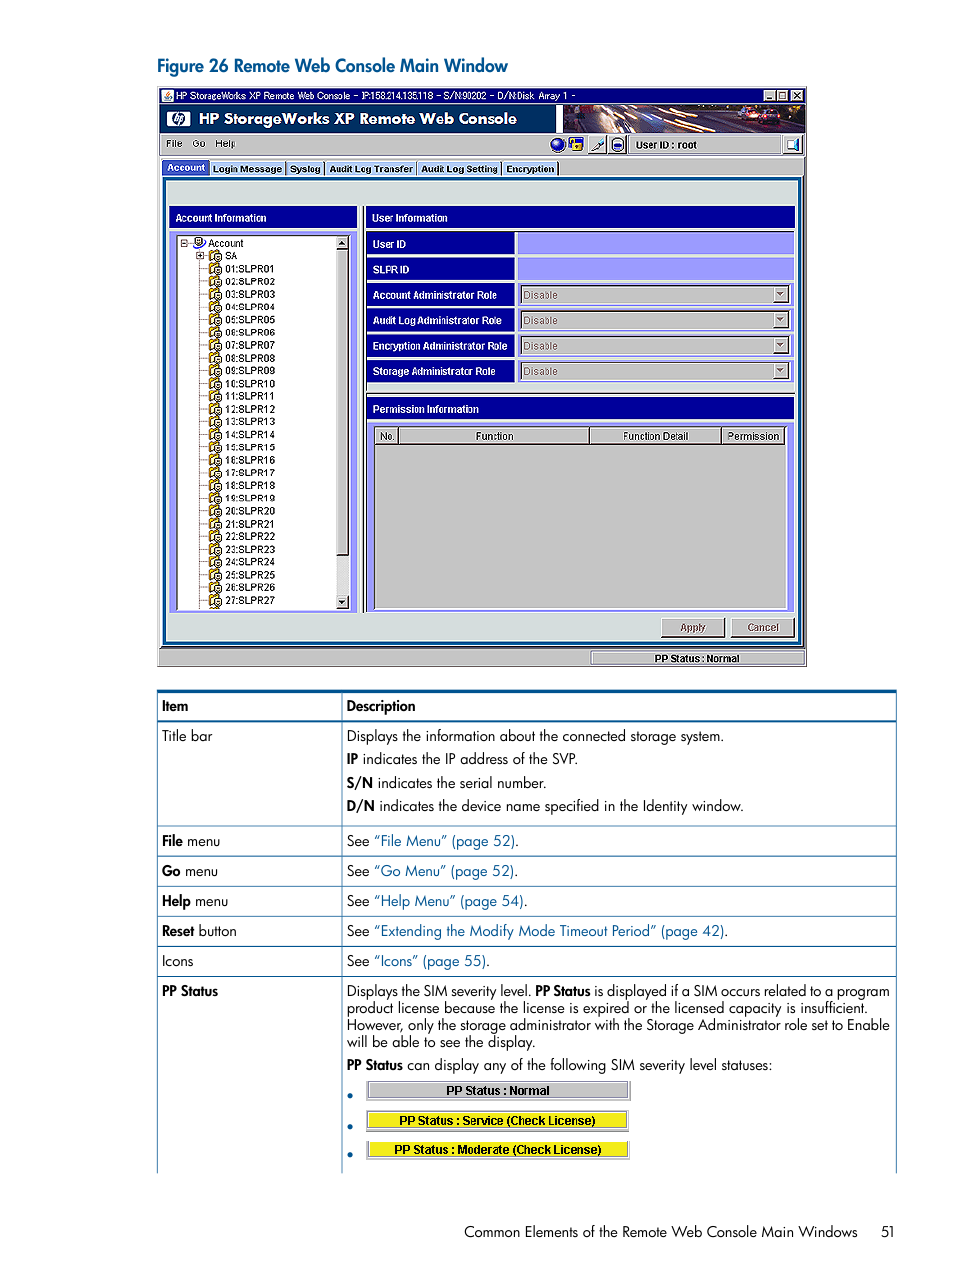Screen dimensions: 954x1271
Task: Open Audit Log Administrator Role dropdown
Action: tap(781, 320)
